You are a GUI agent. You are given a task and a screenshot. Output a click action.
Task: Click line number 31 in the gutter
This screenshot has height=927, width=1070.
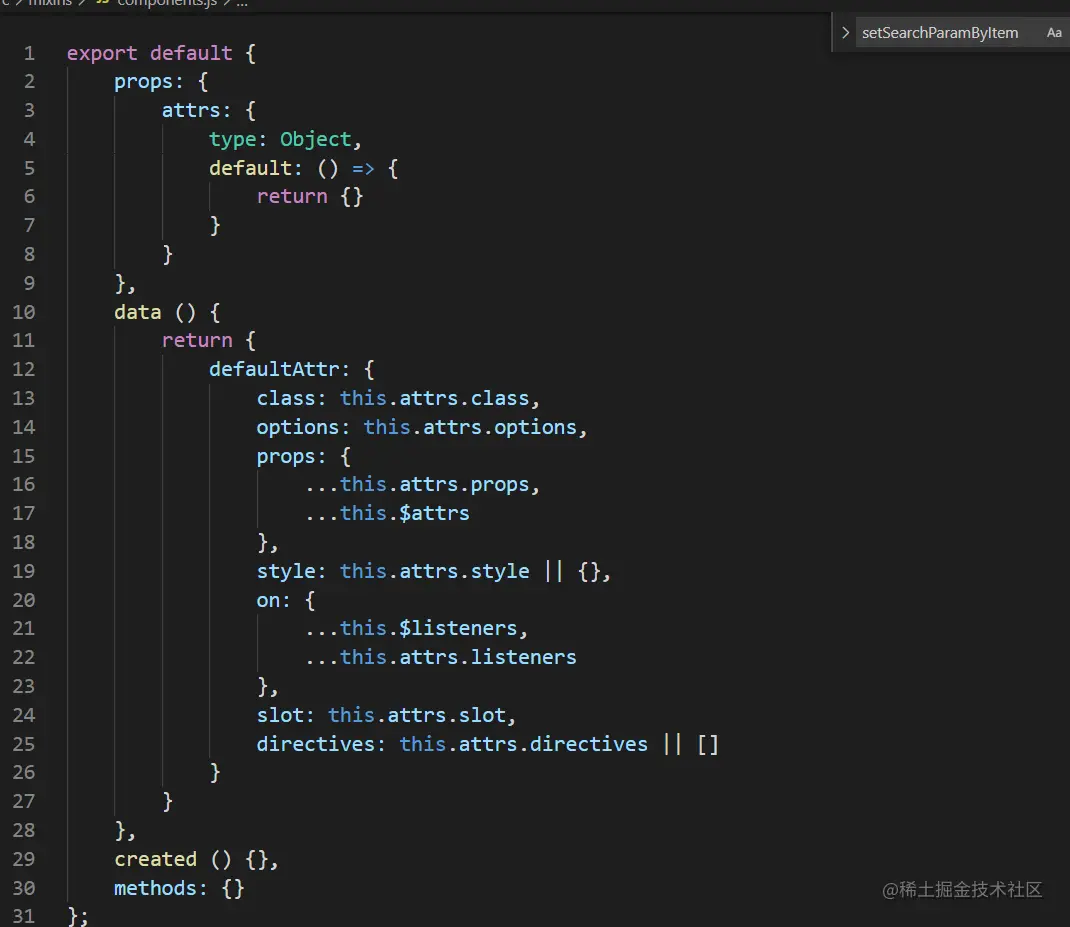(24, 916)
